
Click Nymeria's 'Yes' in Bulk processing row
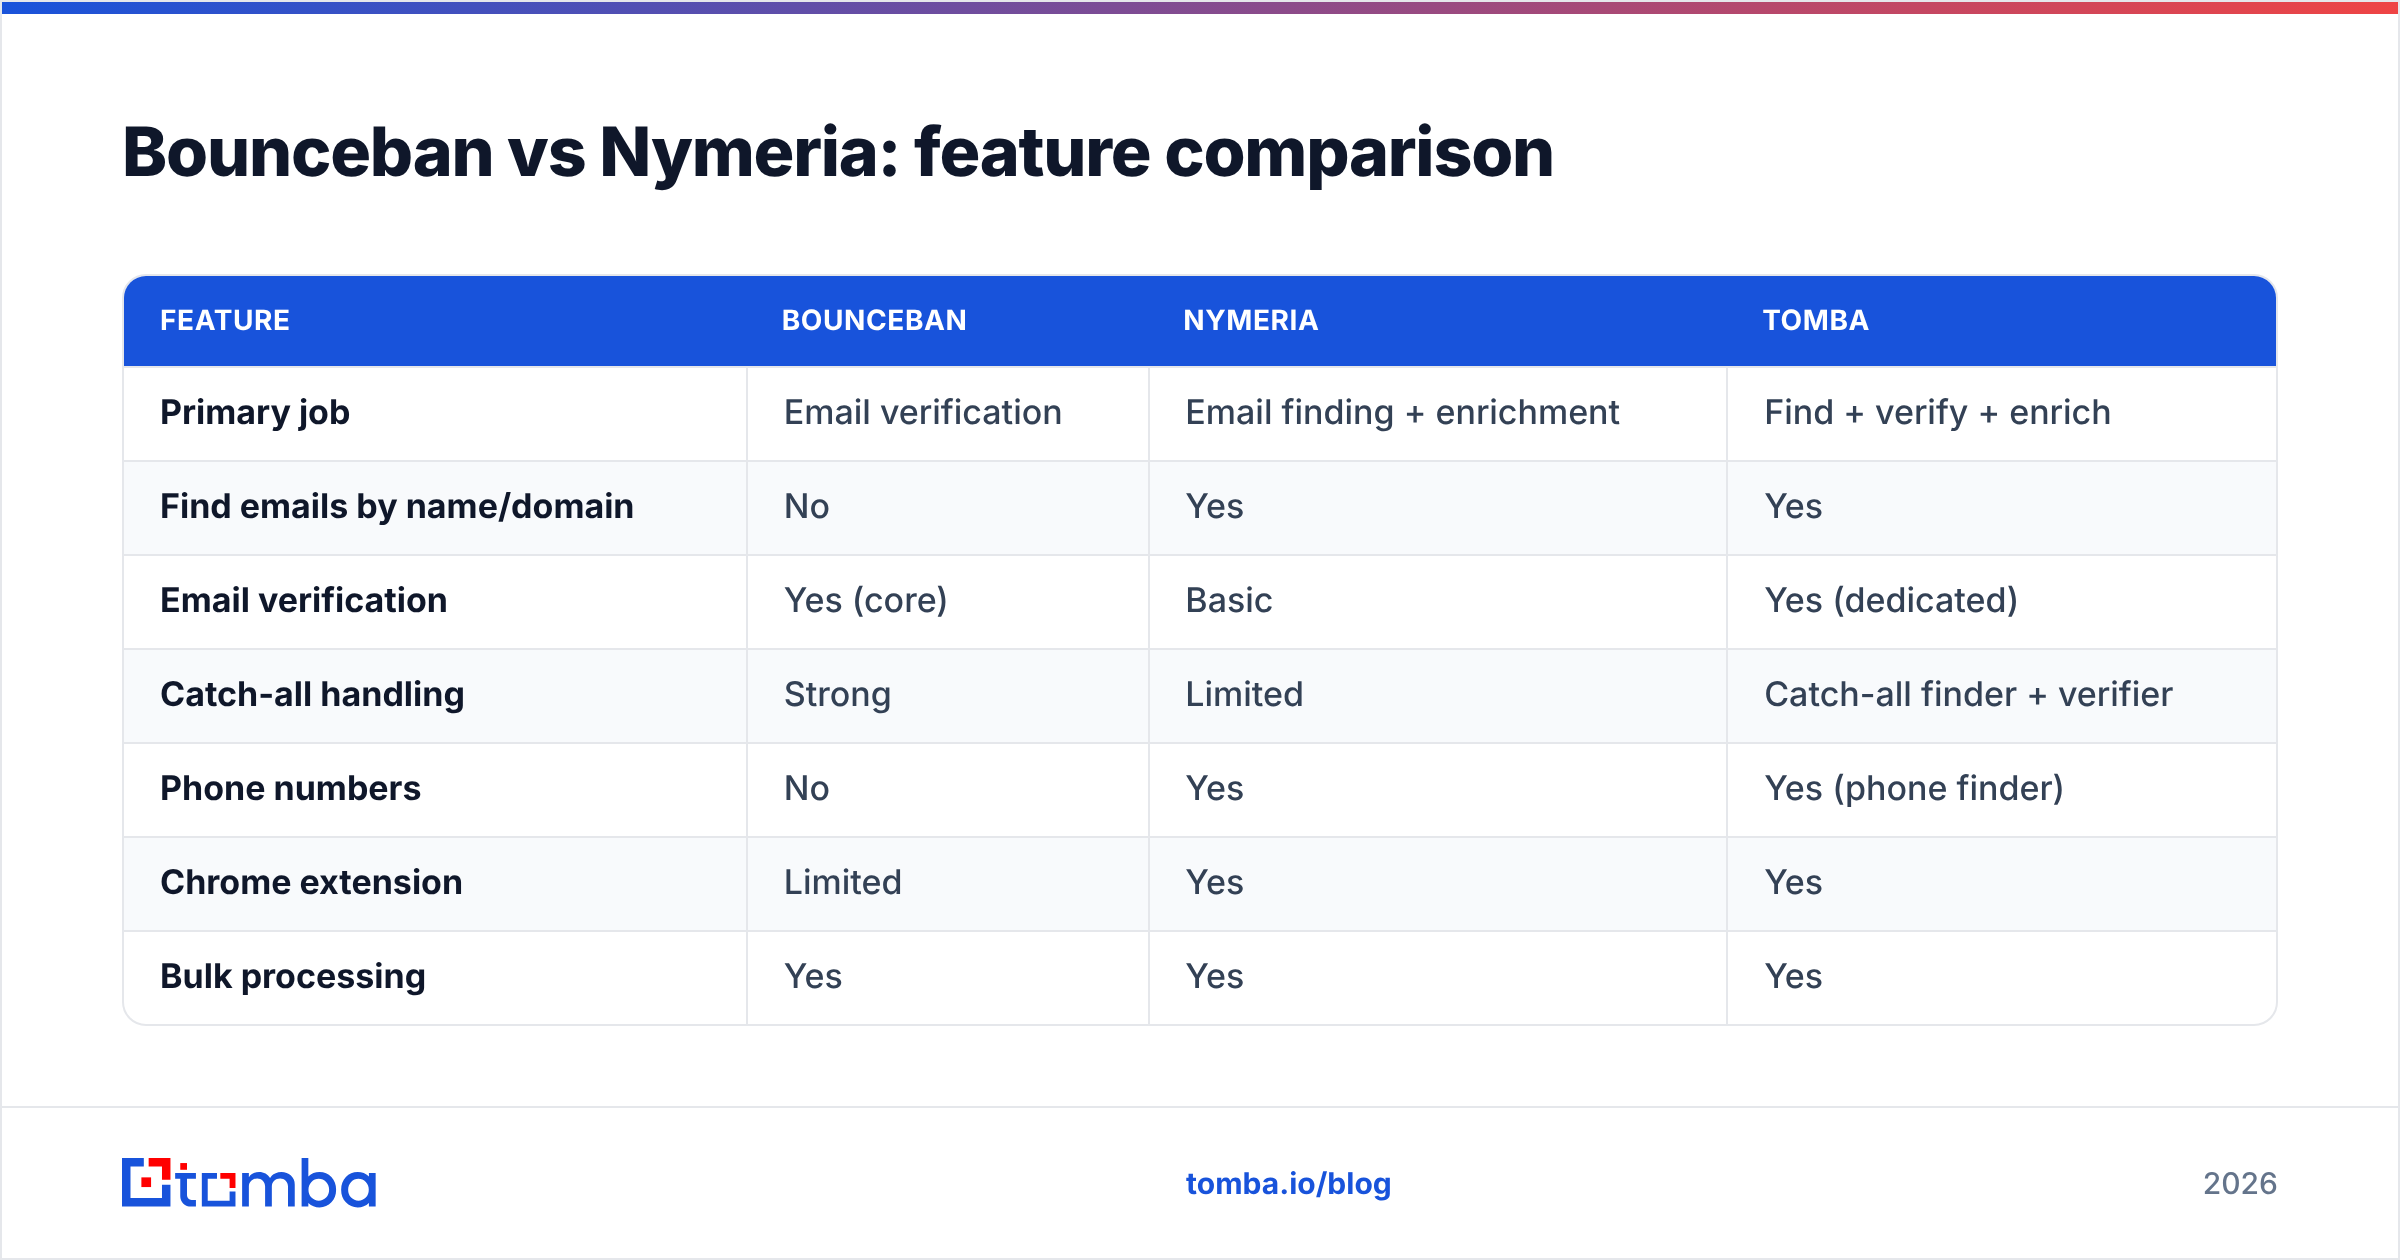click(1214, 976)
